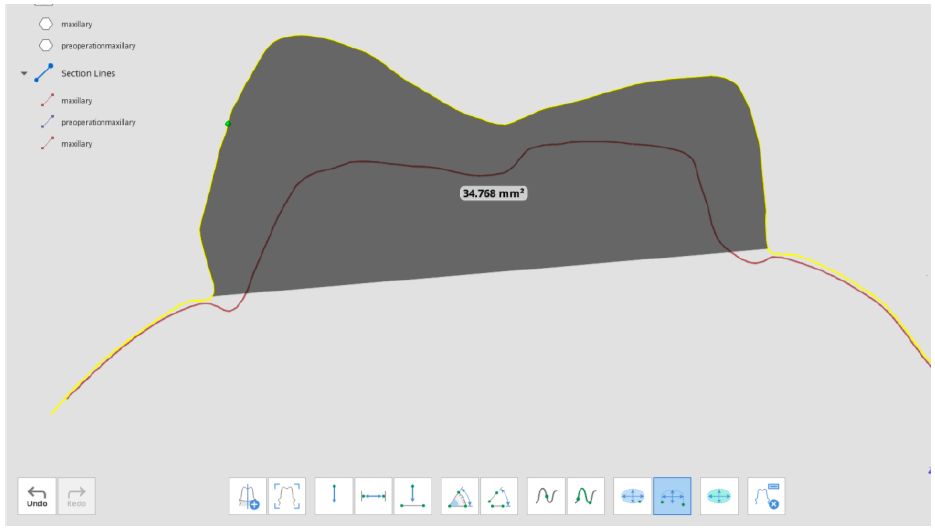
Task: Click the blue line icon of preoperationmaxillary section
Action: (x=47, y=122)
